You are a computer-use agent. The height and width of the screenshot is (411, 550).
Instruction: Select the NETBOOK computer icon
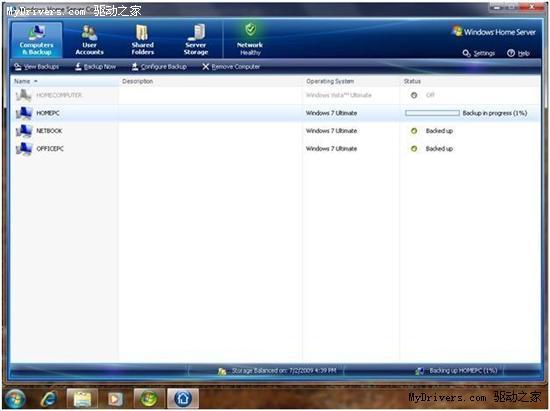(24, 131)
